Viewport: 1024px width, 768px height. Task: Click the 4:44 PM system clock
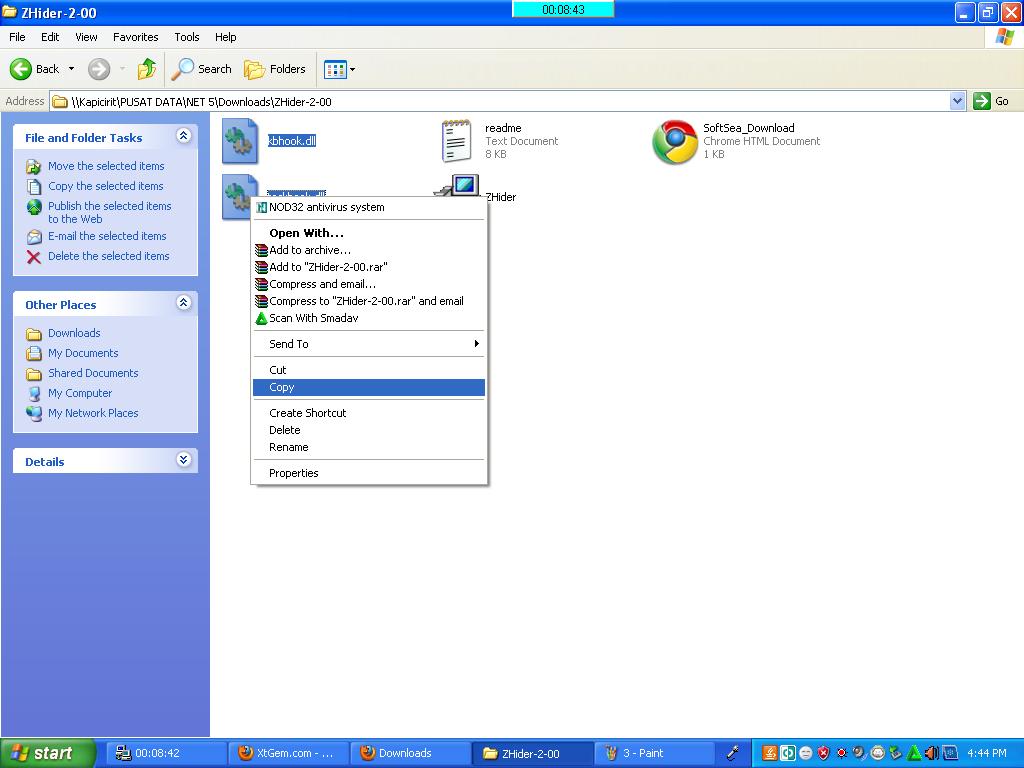coord(987,754)
